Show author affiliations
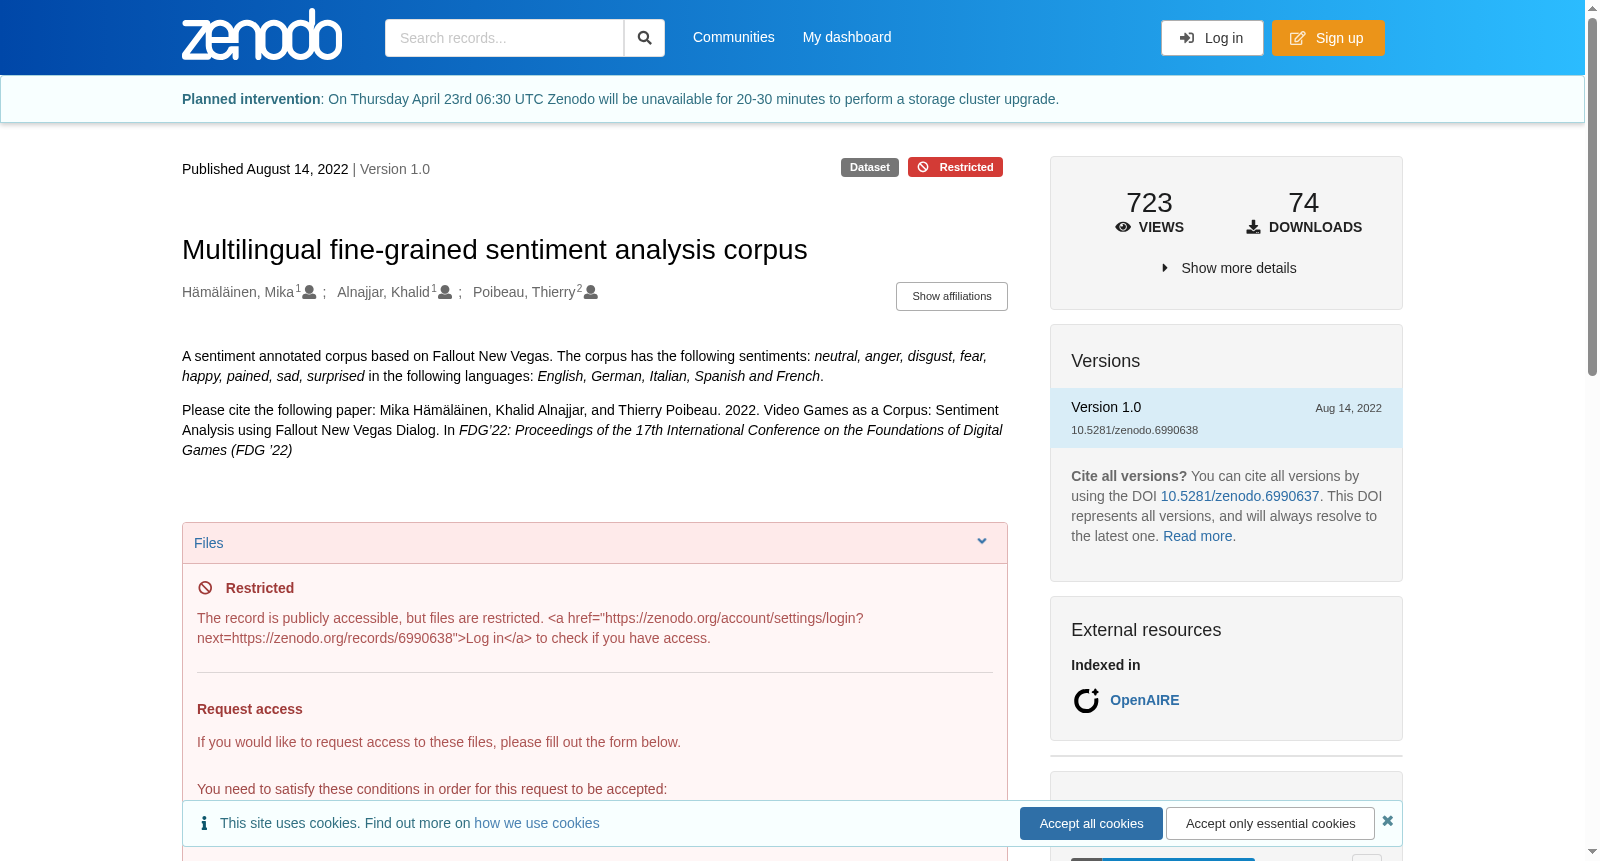The height and width of the screenshot is (861, 1600). click(x=952, y=296)
